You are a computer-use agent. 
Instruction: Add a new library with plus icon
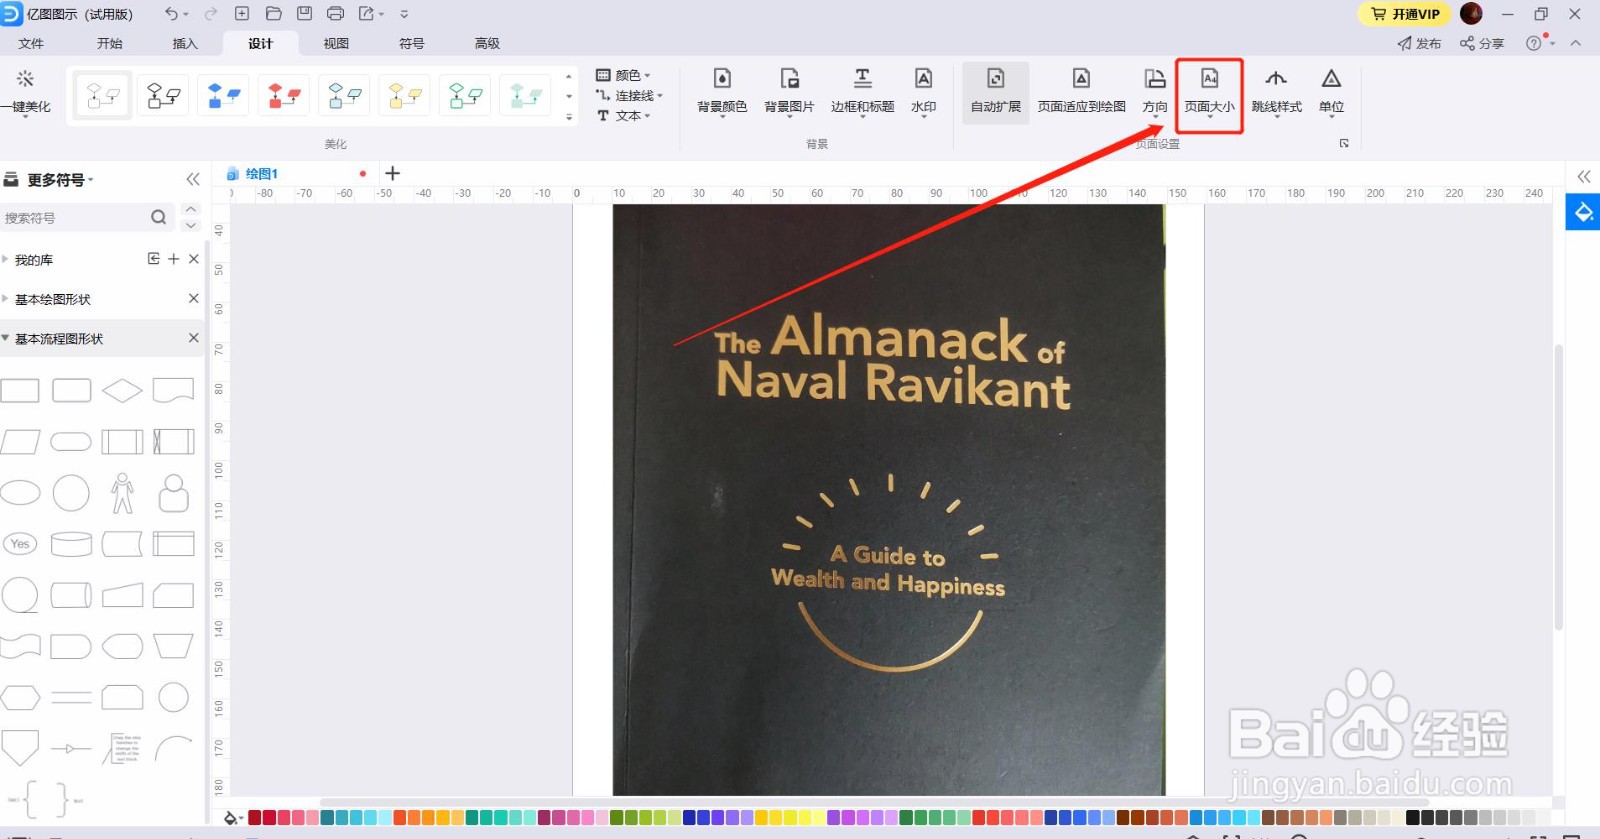(x=174, y=259)
